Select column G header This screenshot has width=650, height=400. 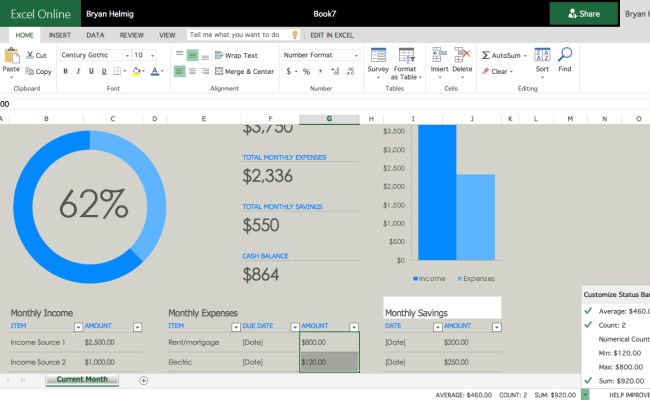[x=329, y=119]
